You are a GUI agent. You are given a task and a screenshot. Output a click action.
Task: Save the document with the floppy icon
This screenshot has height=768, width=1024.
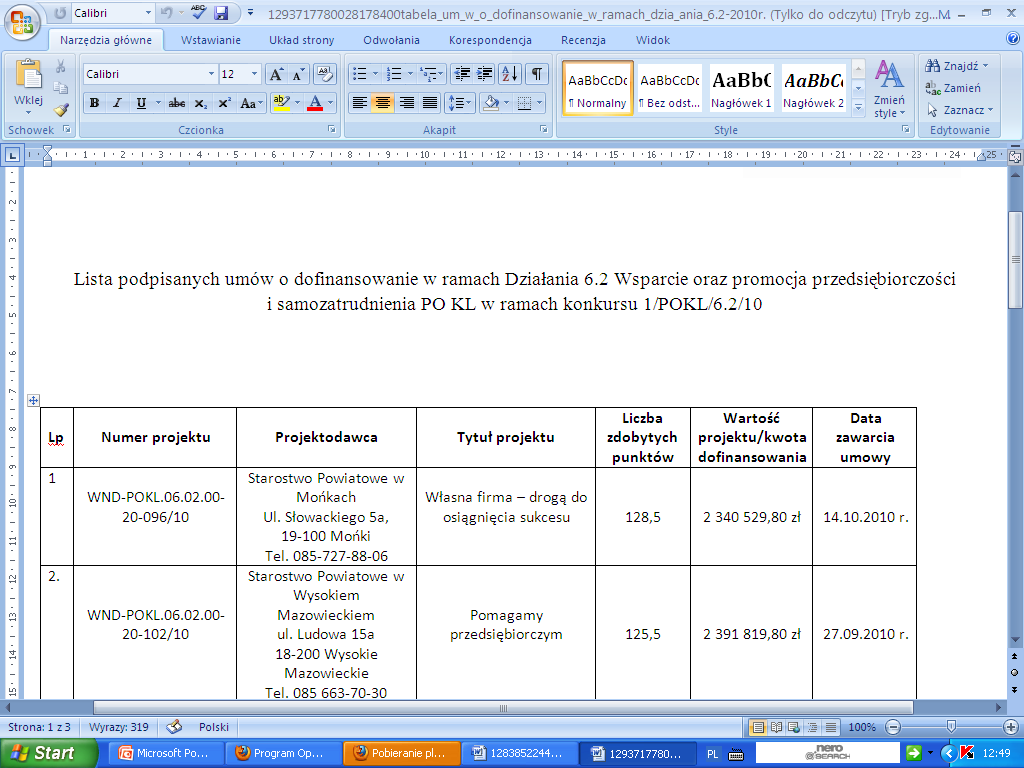pos(221,12)
